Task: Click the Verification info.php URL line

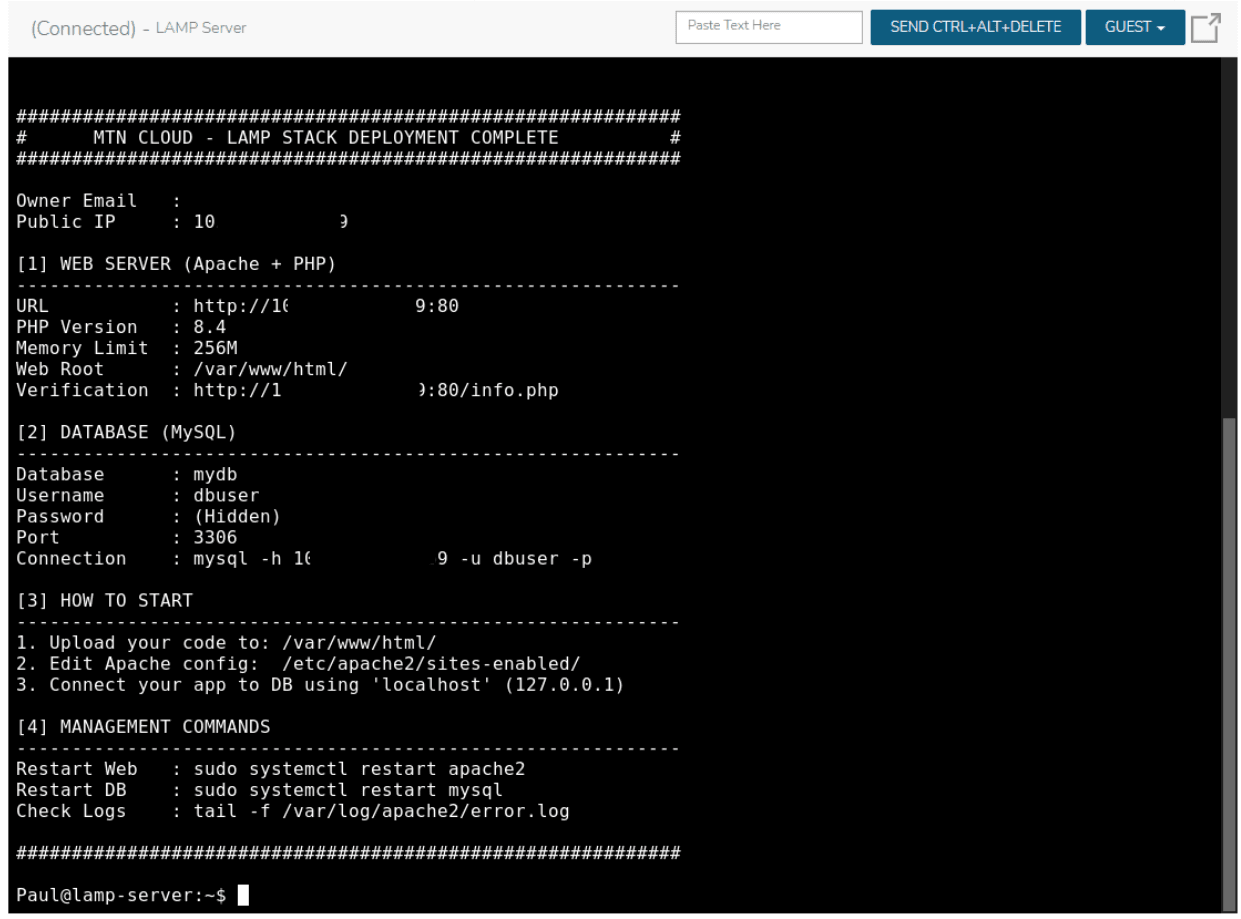Action: click(287, 390)
